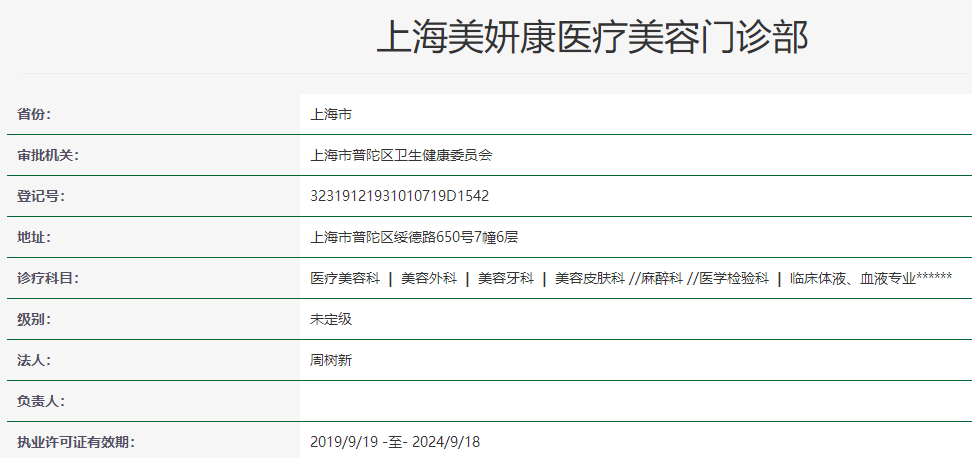Click 医学检验科 in the departments row
This screenshot has height=458, width=972.
click(734, 278)
